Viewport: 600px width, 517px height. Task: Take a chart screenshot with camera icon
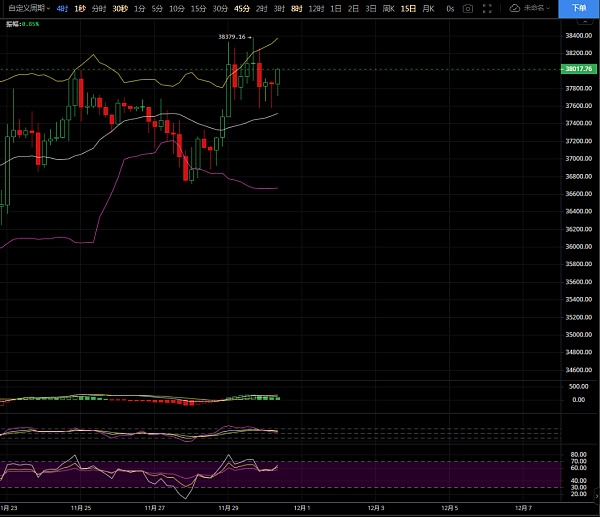[468, 8]
